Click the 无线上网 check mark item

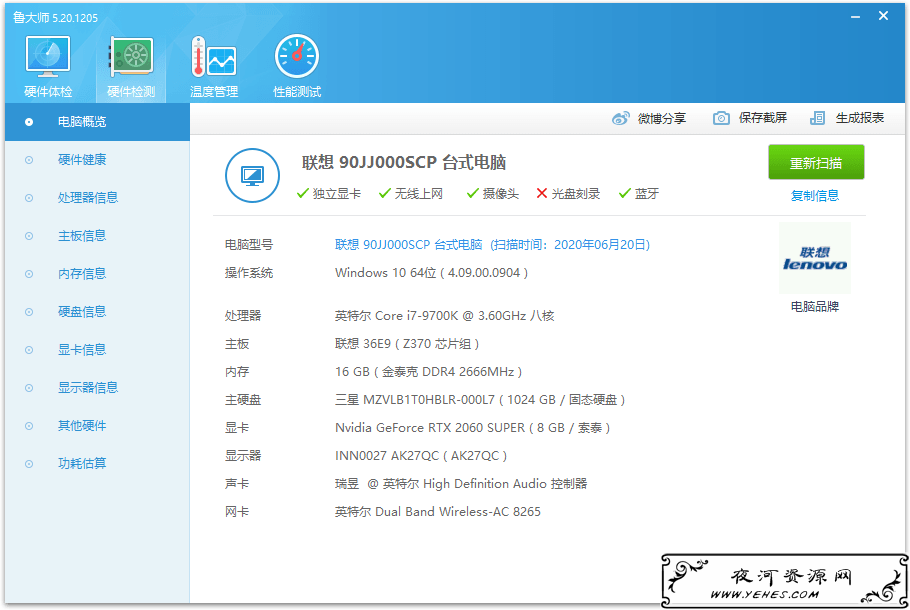point(410,194)
